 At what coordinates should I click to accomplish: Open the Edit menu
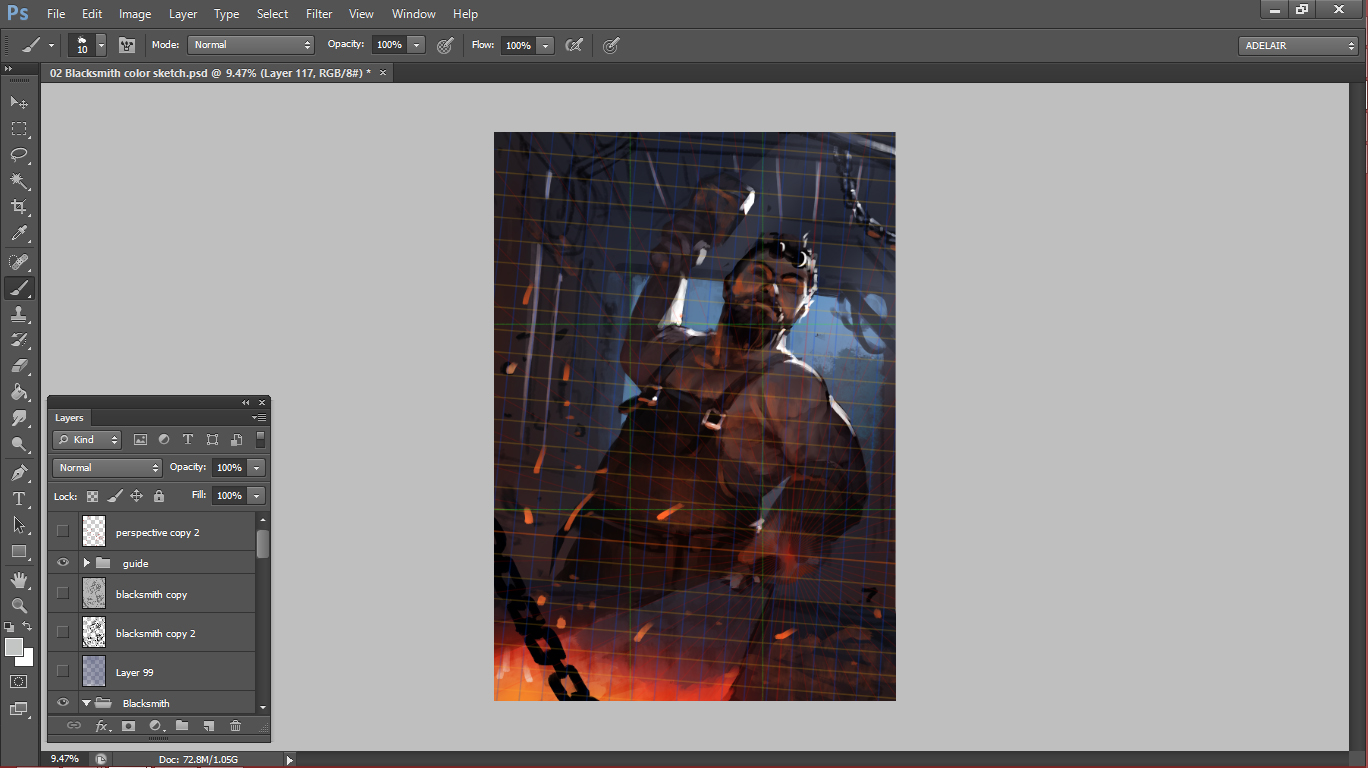[x=92, y=14]
